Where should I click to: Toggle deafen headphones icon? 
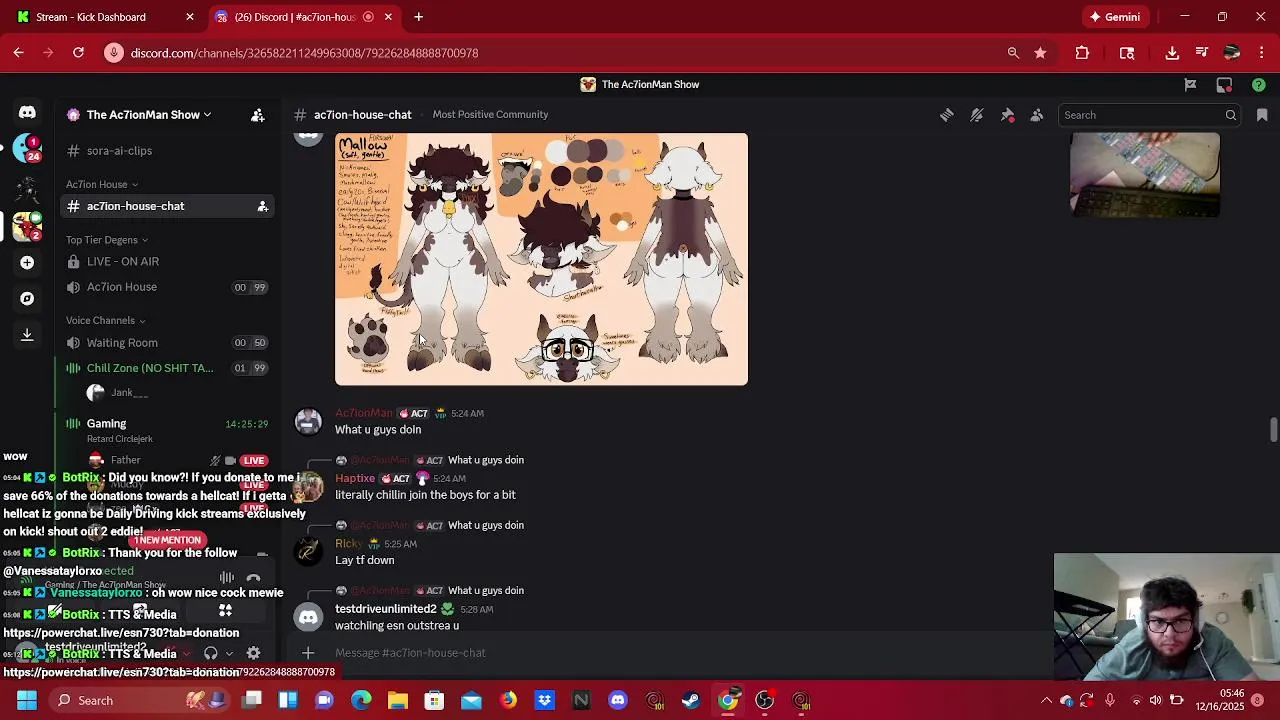[x=211, y=654]
